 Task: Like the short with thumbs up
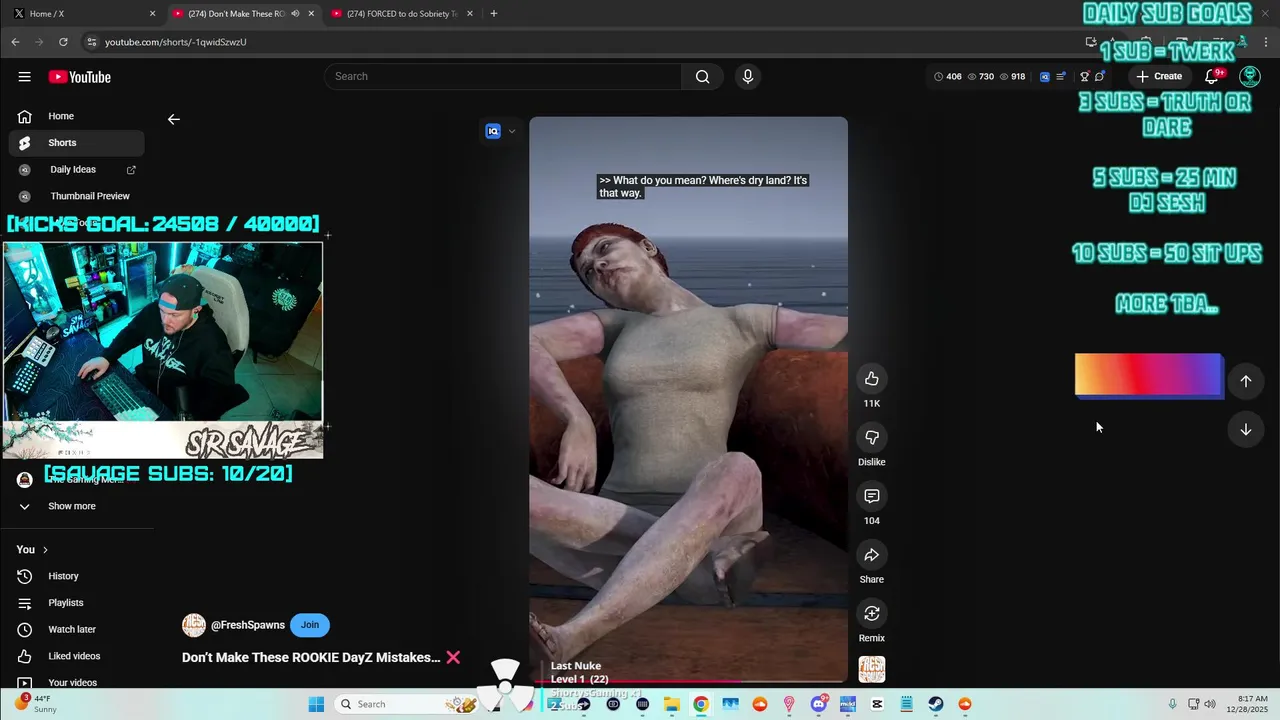coord(871,379)
